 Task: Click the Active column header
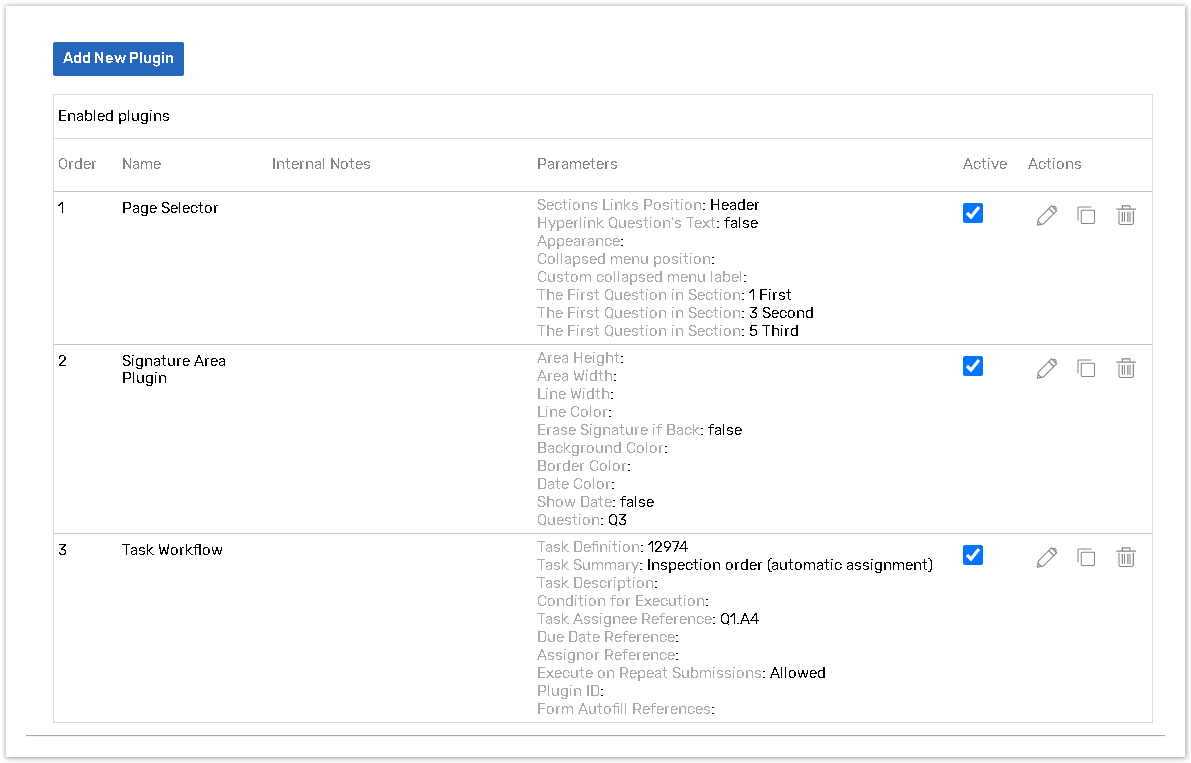click(x=984, y=164)
